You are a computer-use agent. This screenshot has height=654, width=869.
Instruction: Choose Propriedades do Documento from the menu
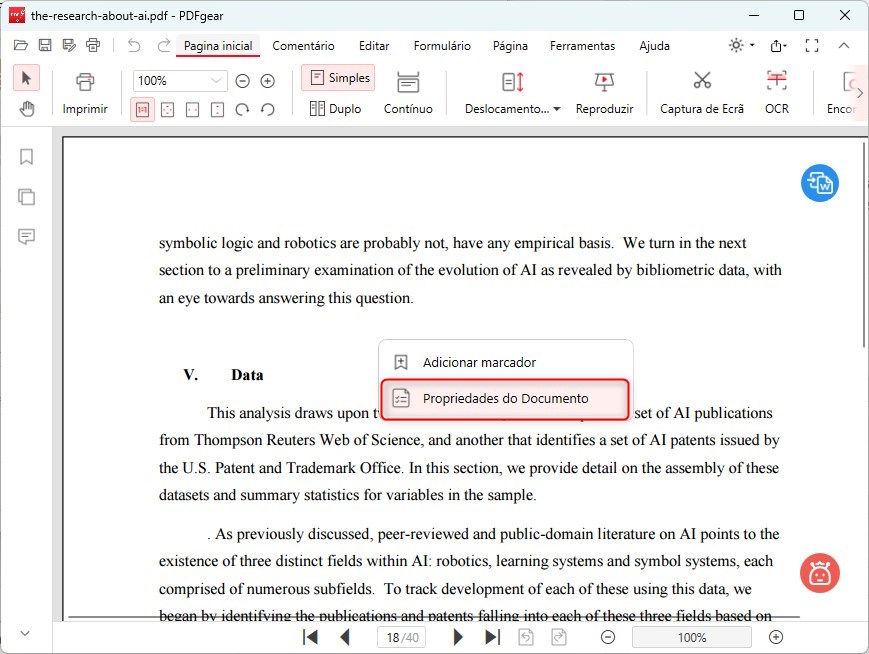pos(505,398)
